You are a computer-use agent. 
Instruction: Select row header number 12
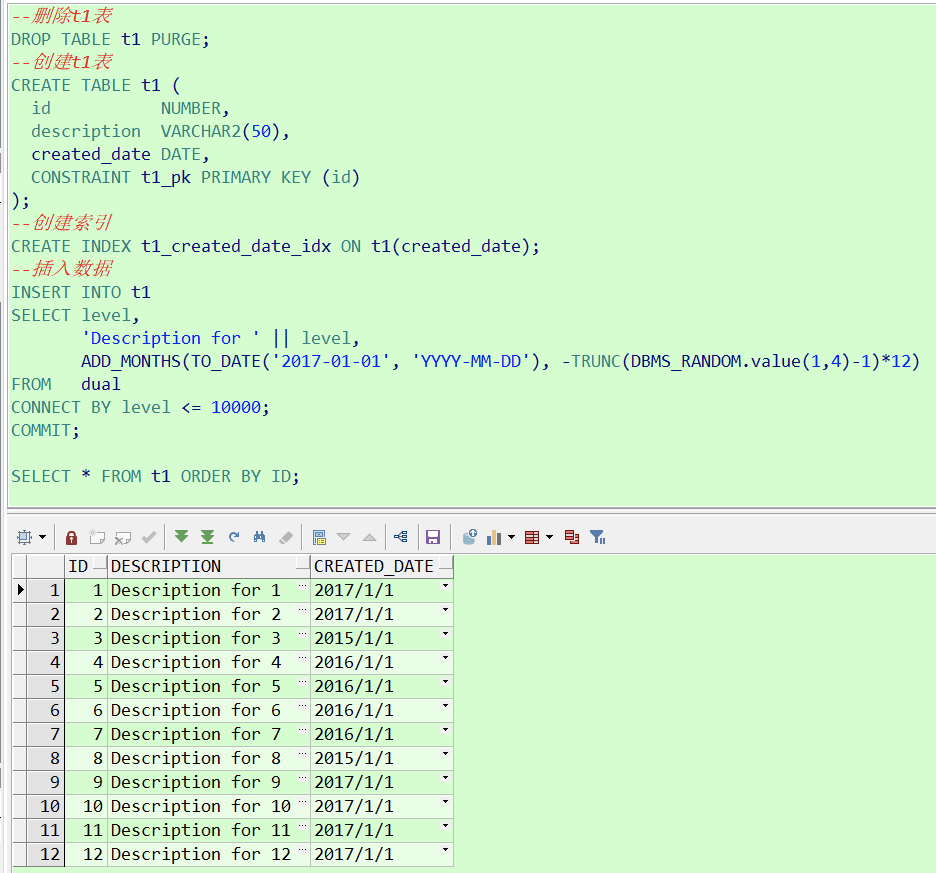pyautogui.click(x=45, y=854)
